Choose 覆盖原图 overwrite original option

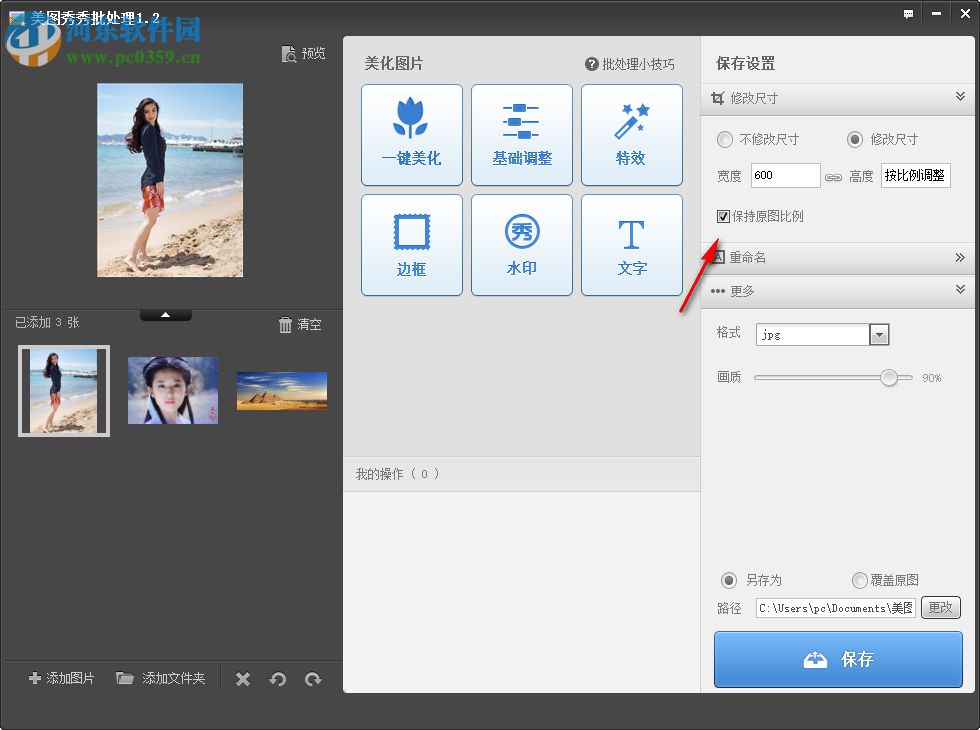859,580
